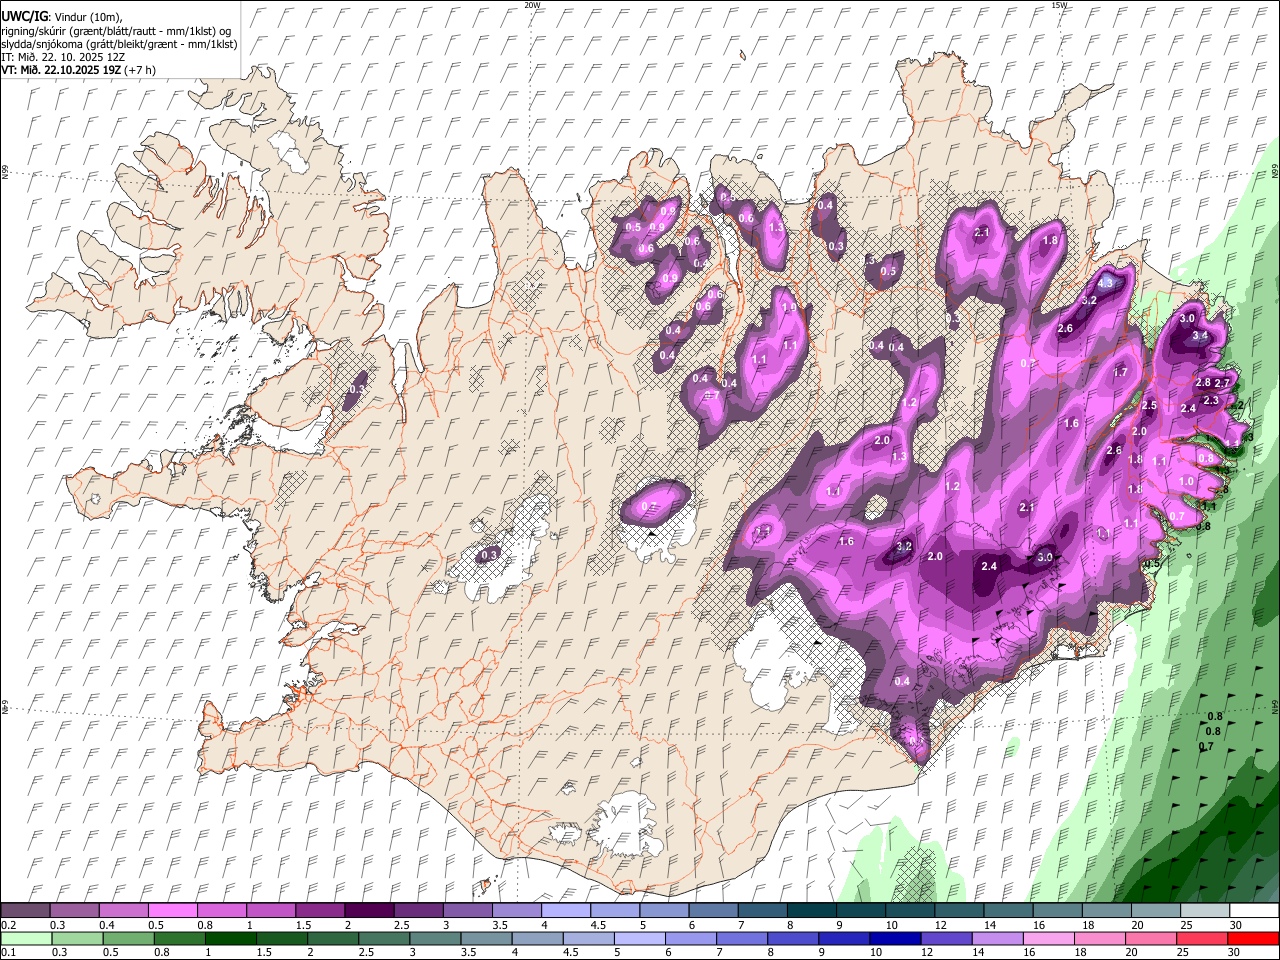
Task: Click the '(+7 h)' forecast offset text
Action: coord(141,70)
